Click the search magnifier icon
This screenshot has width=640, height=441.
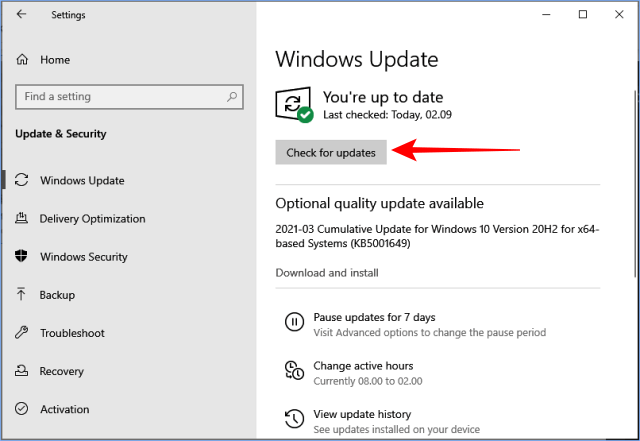point(232,97)
